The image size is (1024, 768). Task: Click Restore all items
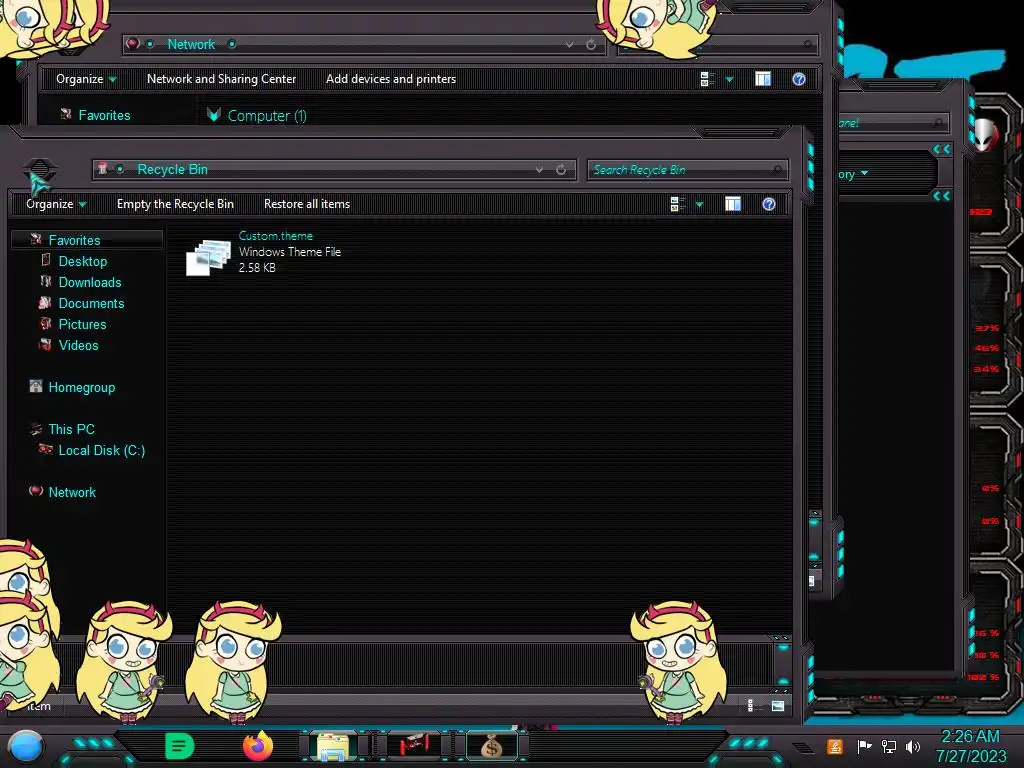pos(307,204)
